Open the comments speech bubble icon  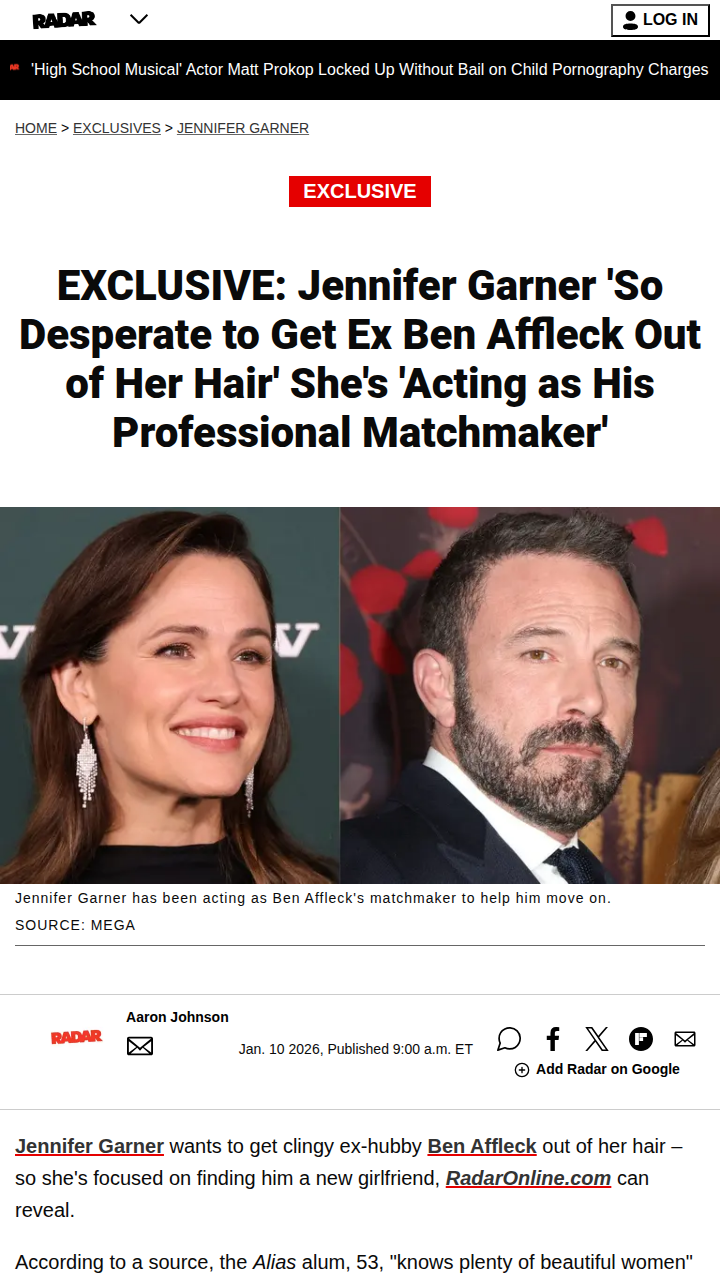click(x=509, y=1039)
